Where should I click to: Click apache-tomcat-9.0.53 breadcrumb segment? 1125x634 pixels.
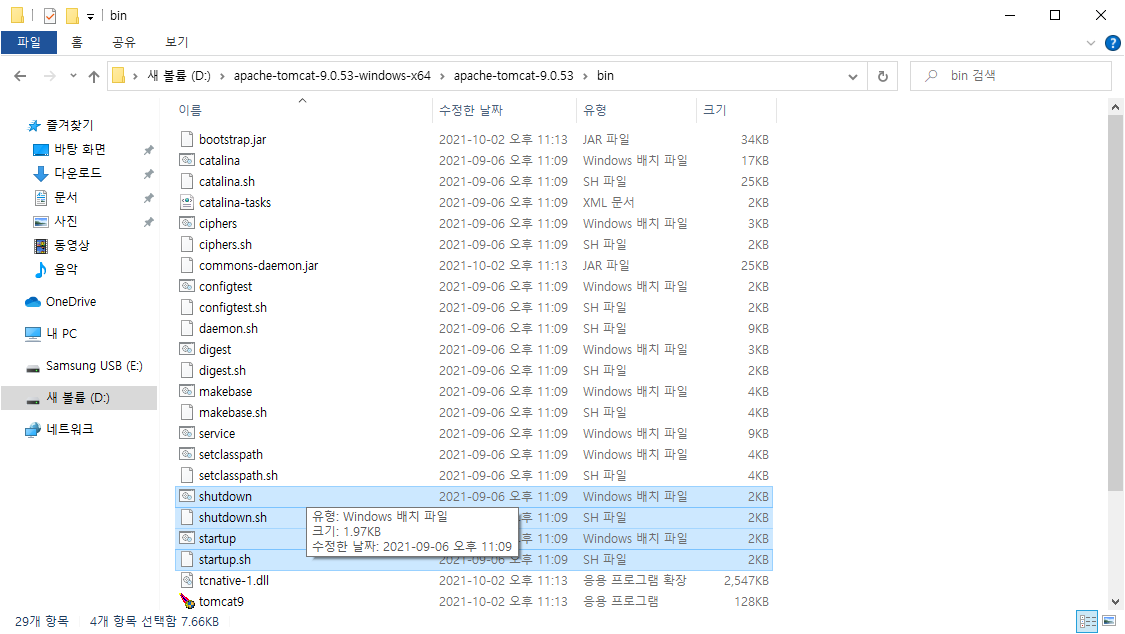(x=514, y=76)
